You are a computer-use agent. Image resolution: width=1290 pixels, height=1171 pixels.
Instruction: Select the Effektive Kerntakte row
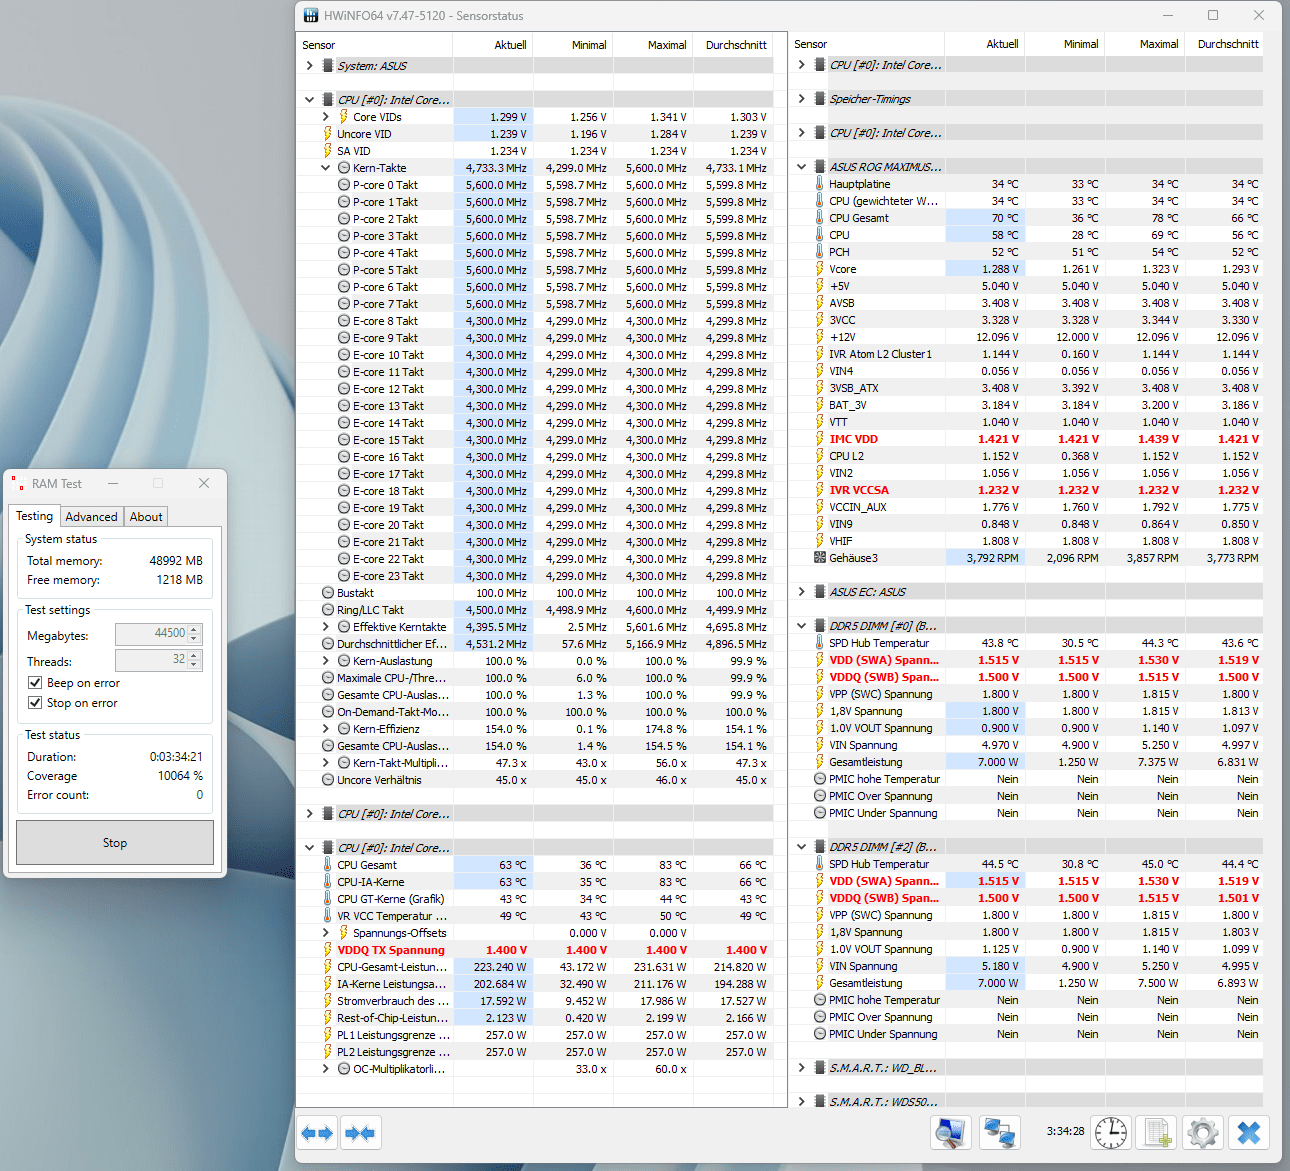click(x=535, y=627)
